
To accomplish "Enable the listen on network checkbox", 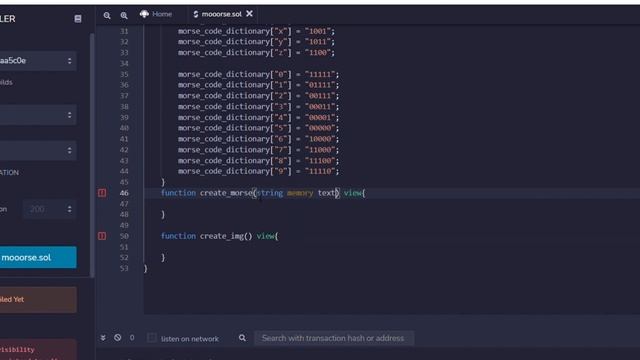I will 151,338.
